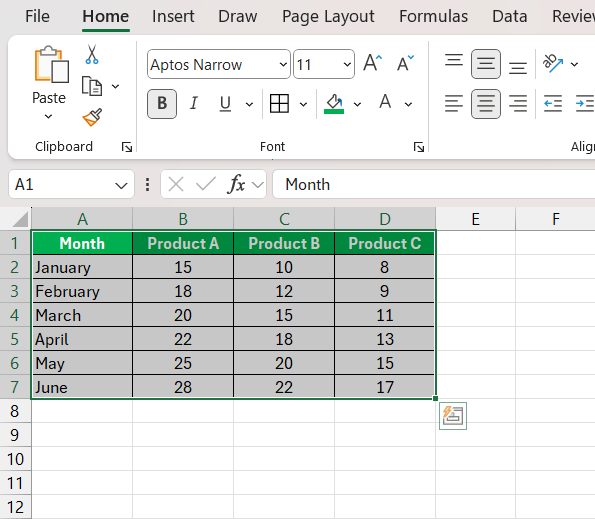Image resolution: width=595 pixels, height=519 pixels.
Task: Select column A header
Action: 82,219
